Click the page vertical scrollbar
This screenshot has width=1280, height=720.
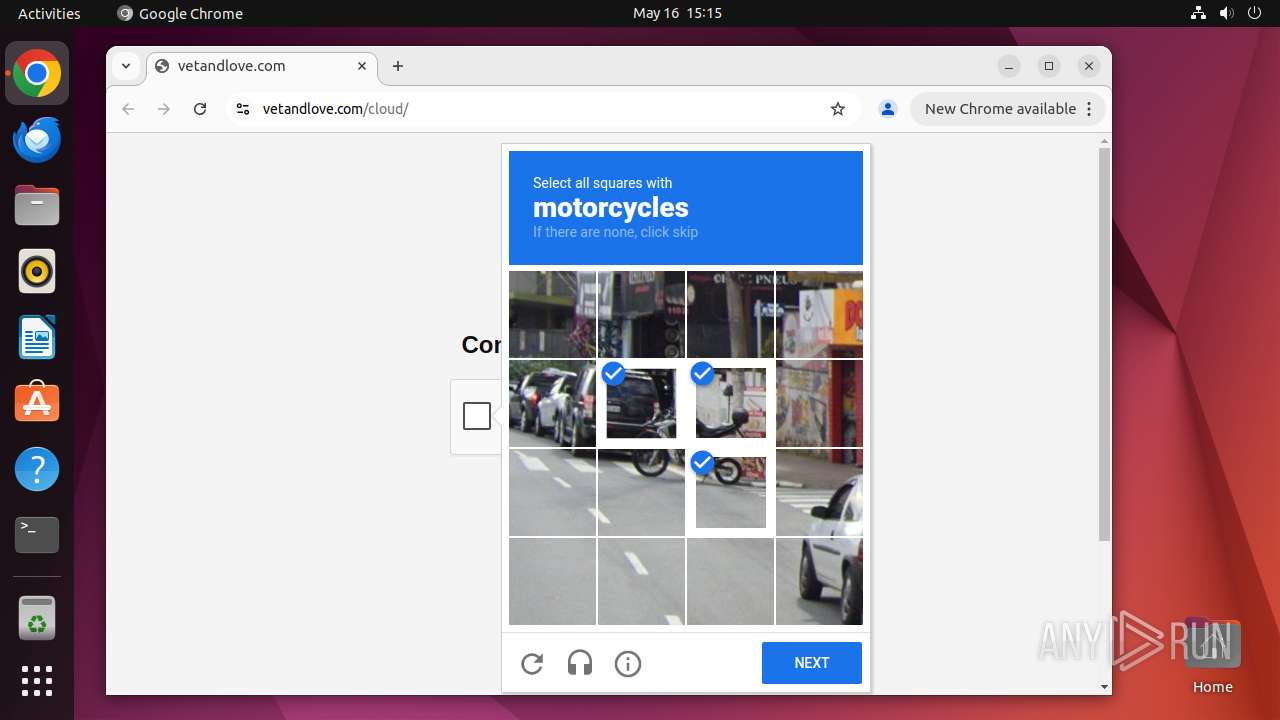[x=1104, y=345]
